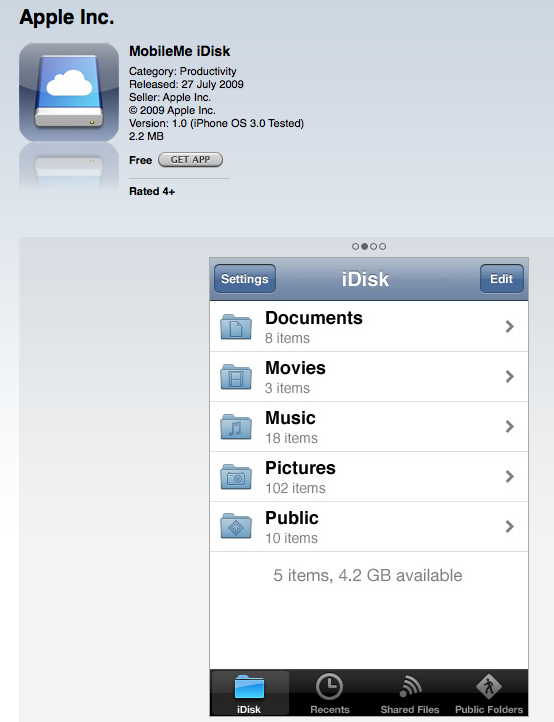
Task: Click the 'Rated 4+' label
Action: (x=152, y=191)
